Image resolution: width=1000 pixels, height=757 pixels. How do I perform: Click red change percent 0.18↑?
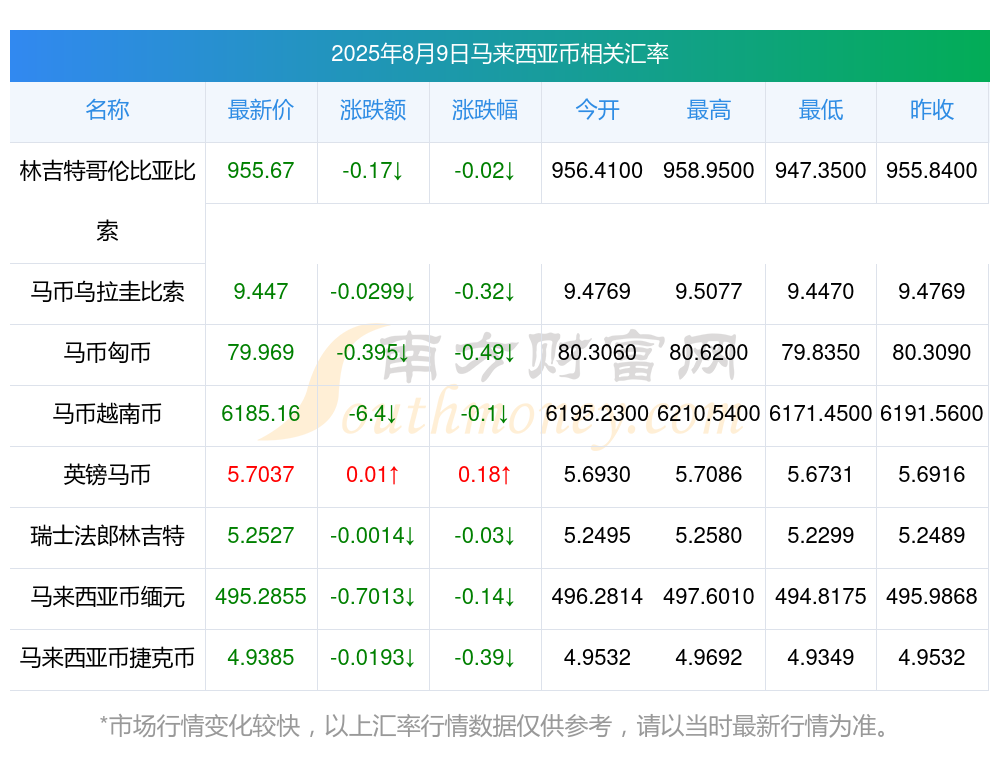coord(485,474)
